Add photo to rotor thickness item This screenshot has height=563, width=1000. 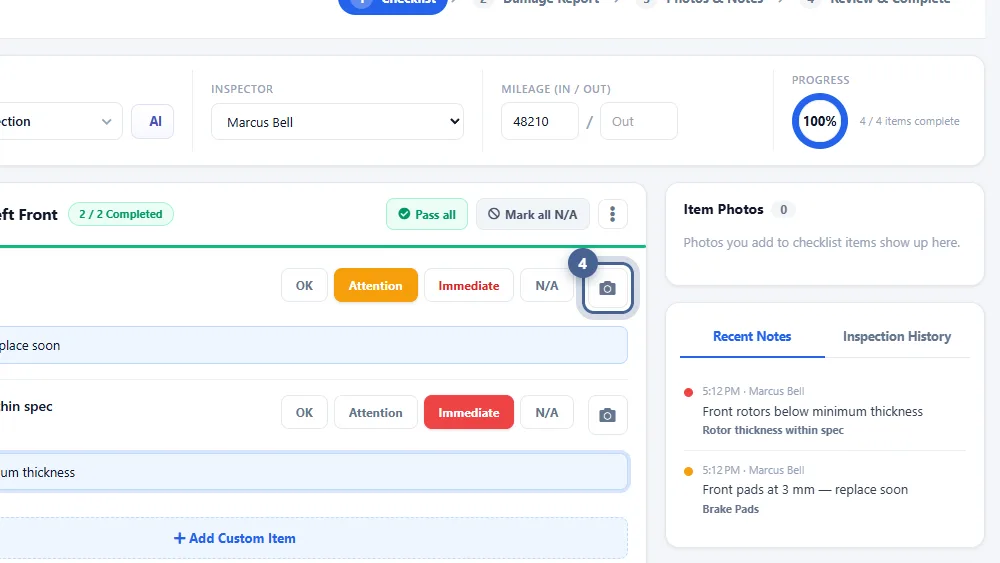[607, 415]
